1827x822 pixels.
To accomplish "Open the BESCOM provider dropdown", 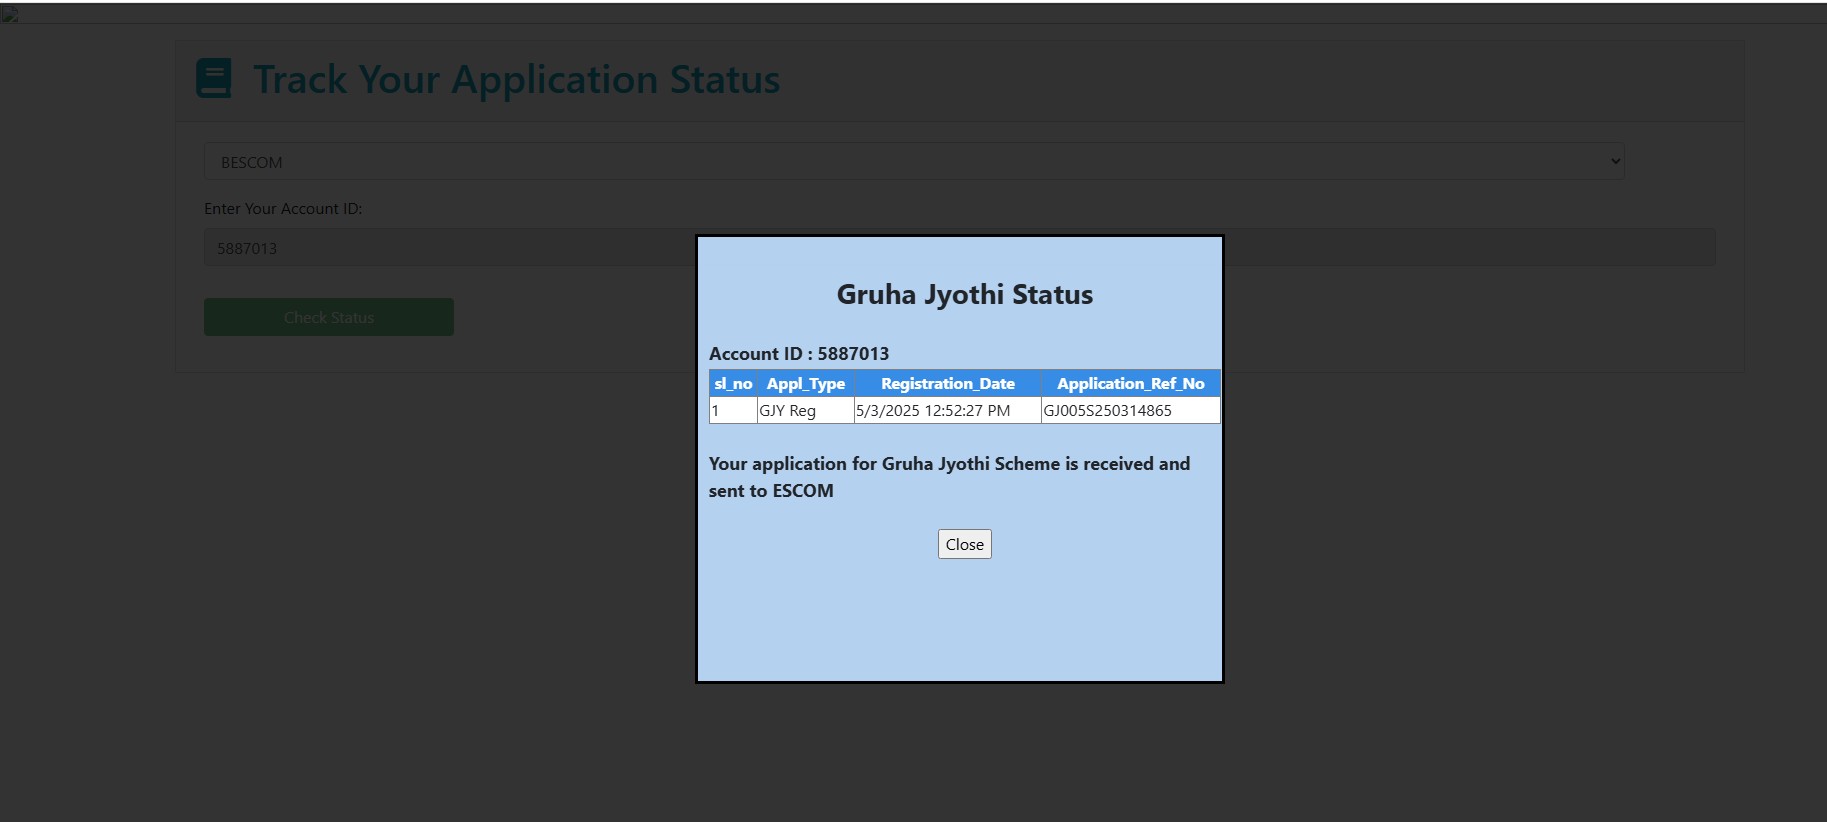I will pos(914,161).
